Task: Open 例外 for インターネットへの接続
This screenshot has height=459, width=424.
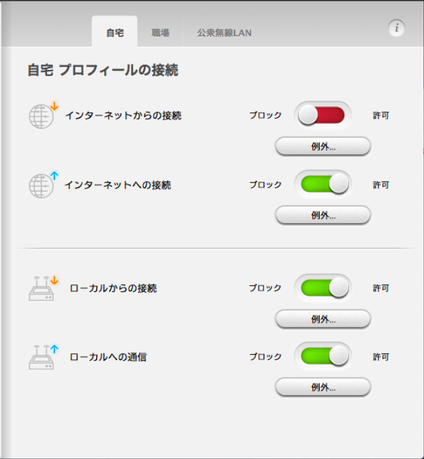Action: tap(323, 215)
